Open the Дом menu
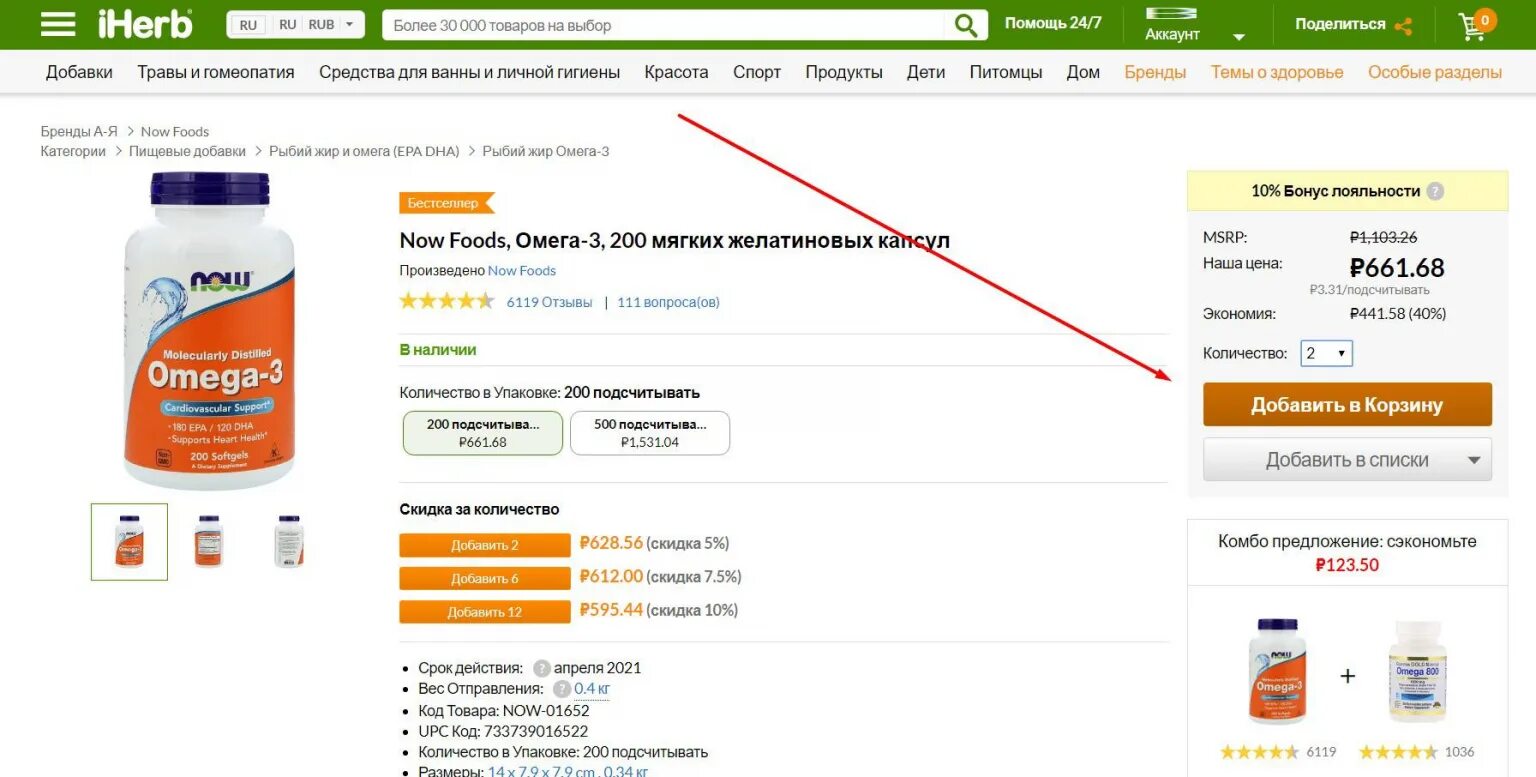The width and height of the screenshot is (1536, 777). (1083, 72)
